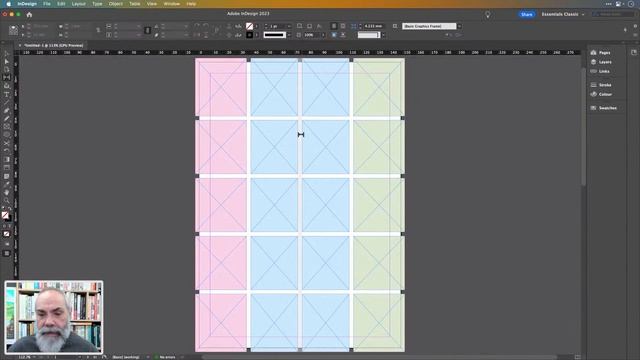Screen dimensions: 640x360
Task: Open the Stroke panel
Action: tap(601, 85)
